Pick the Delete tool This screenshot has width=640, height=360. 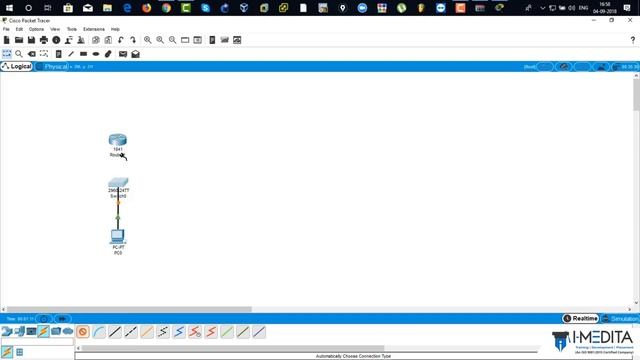(x=31, y=54)
